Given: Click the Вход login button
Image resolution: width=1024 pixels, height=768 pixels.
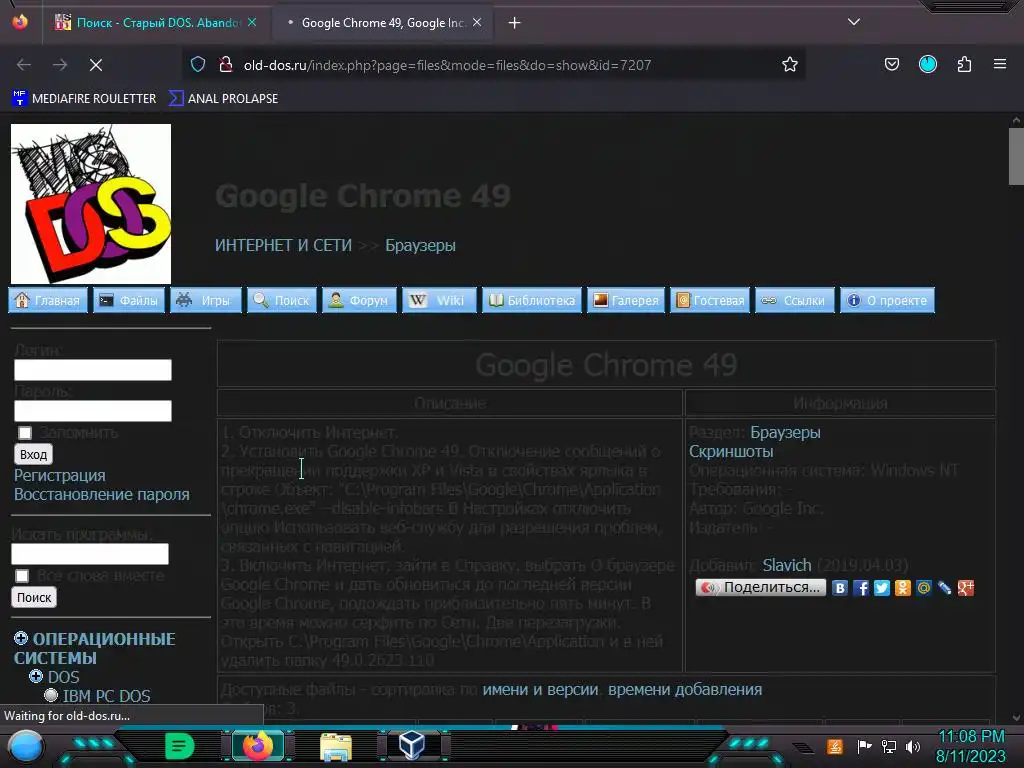Looking at the screenshot, I should pyautogui.click(x=33, y=454).
